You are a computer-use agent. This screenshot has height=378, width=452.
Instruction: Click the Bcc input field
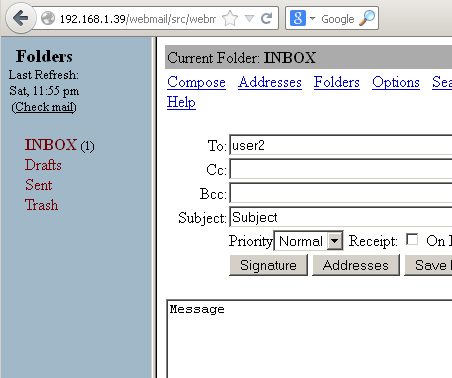click(341, 193)
